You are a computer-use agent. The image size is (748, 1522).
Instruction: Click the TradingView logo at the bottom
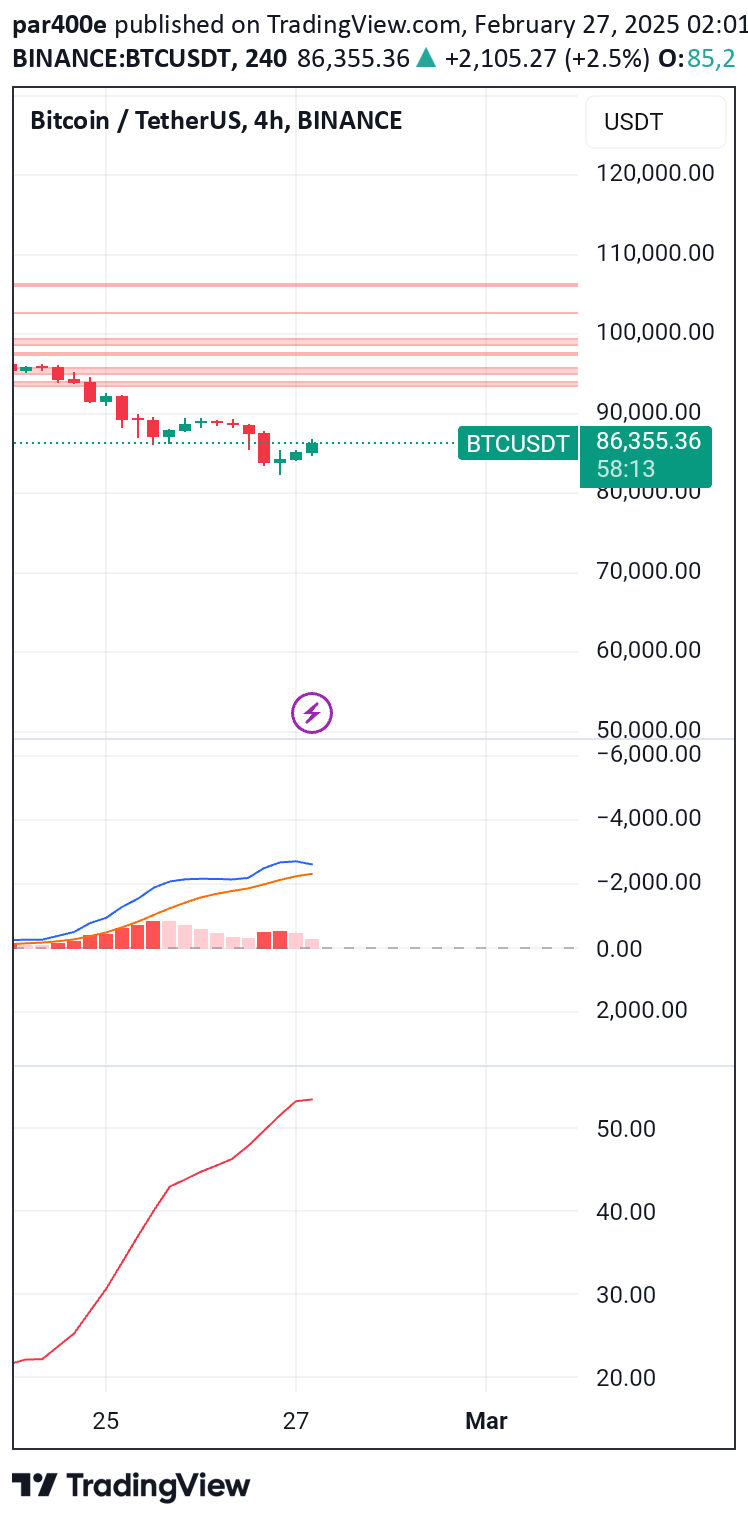coord(131,1485)
